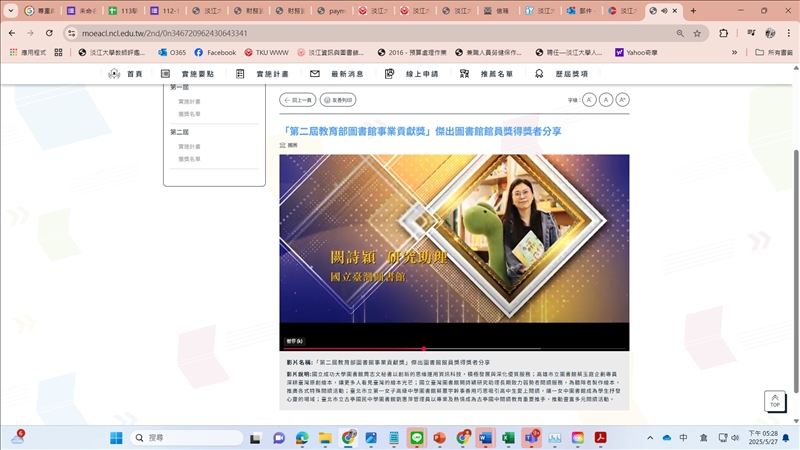The width and height of the screenshot is (800, 450).
Task: Open a new browser tab
Action: tap(693, 10)
